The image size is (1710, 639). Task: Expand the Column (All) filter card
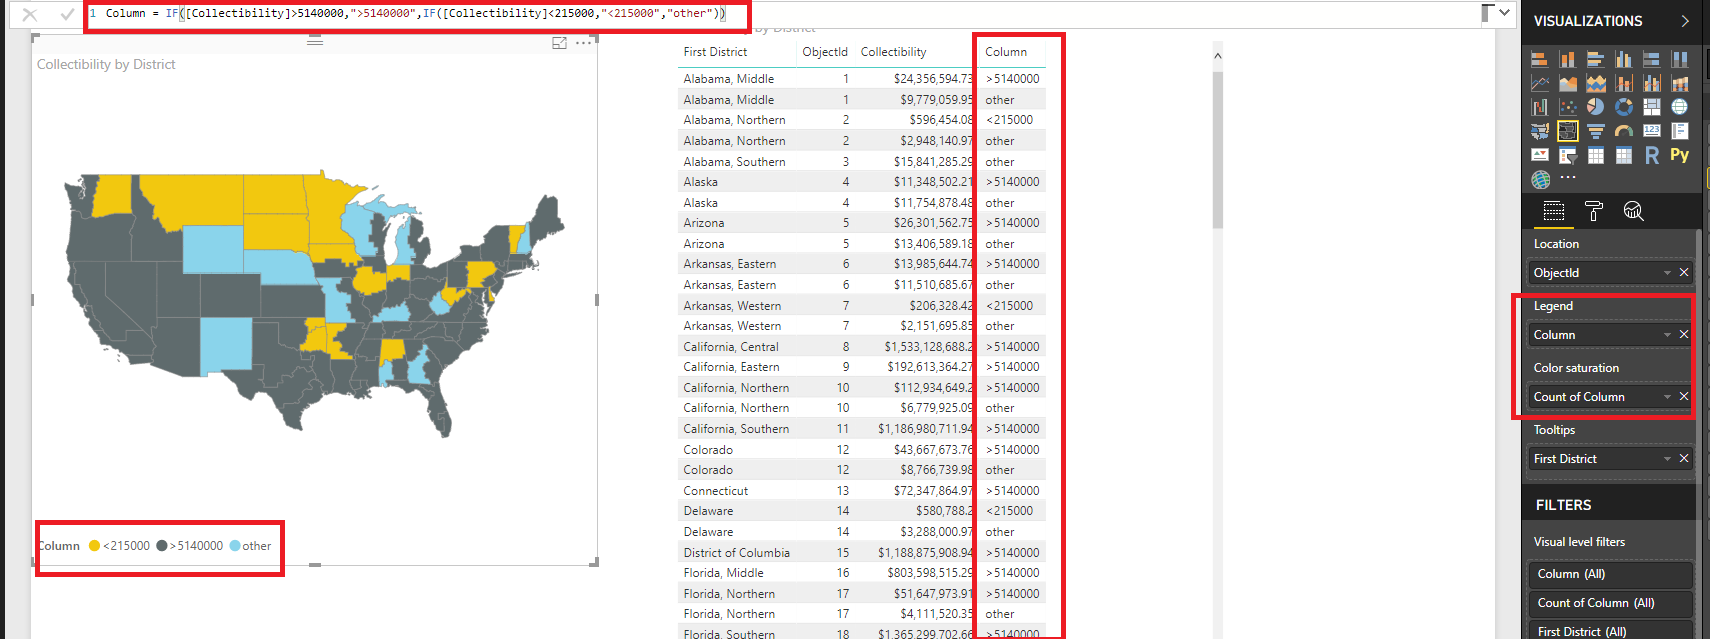(x=1610, y=574)
